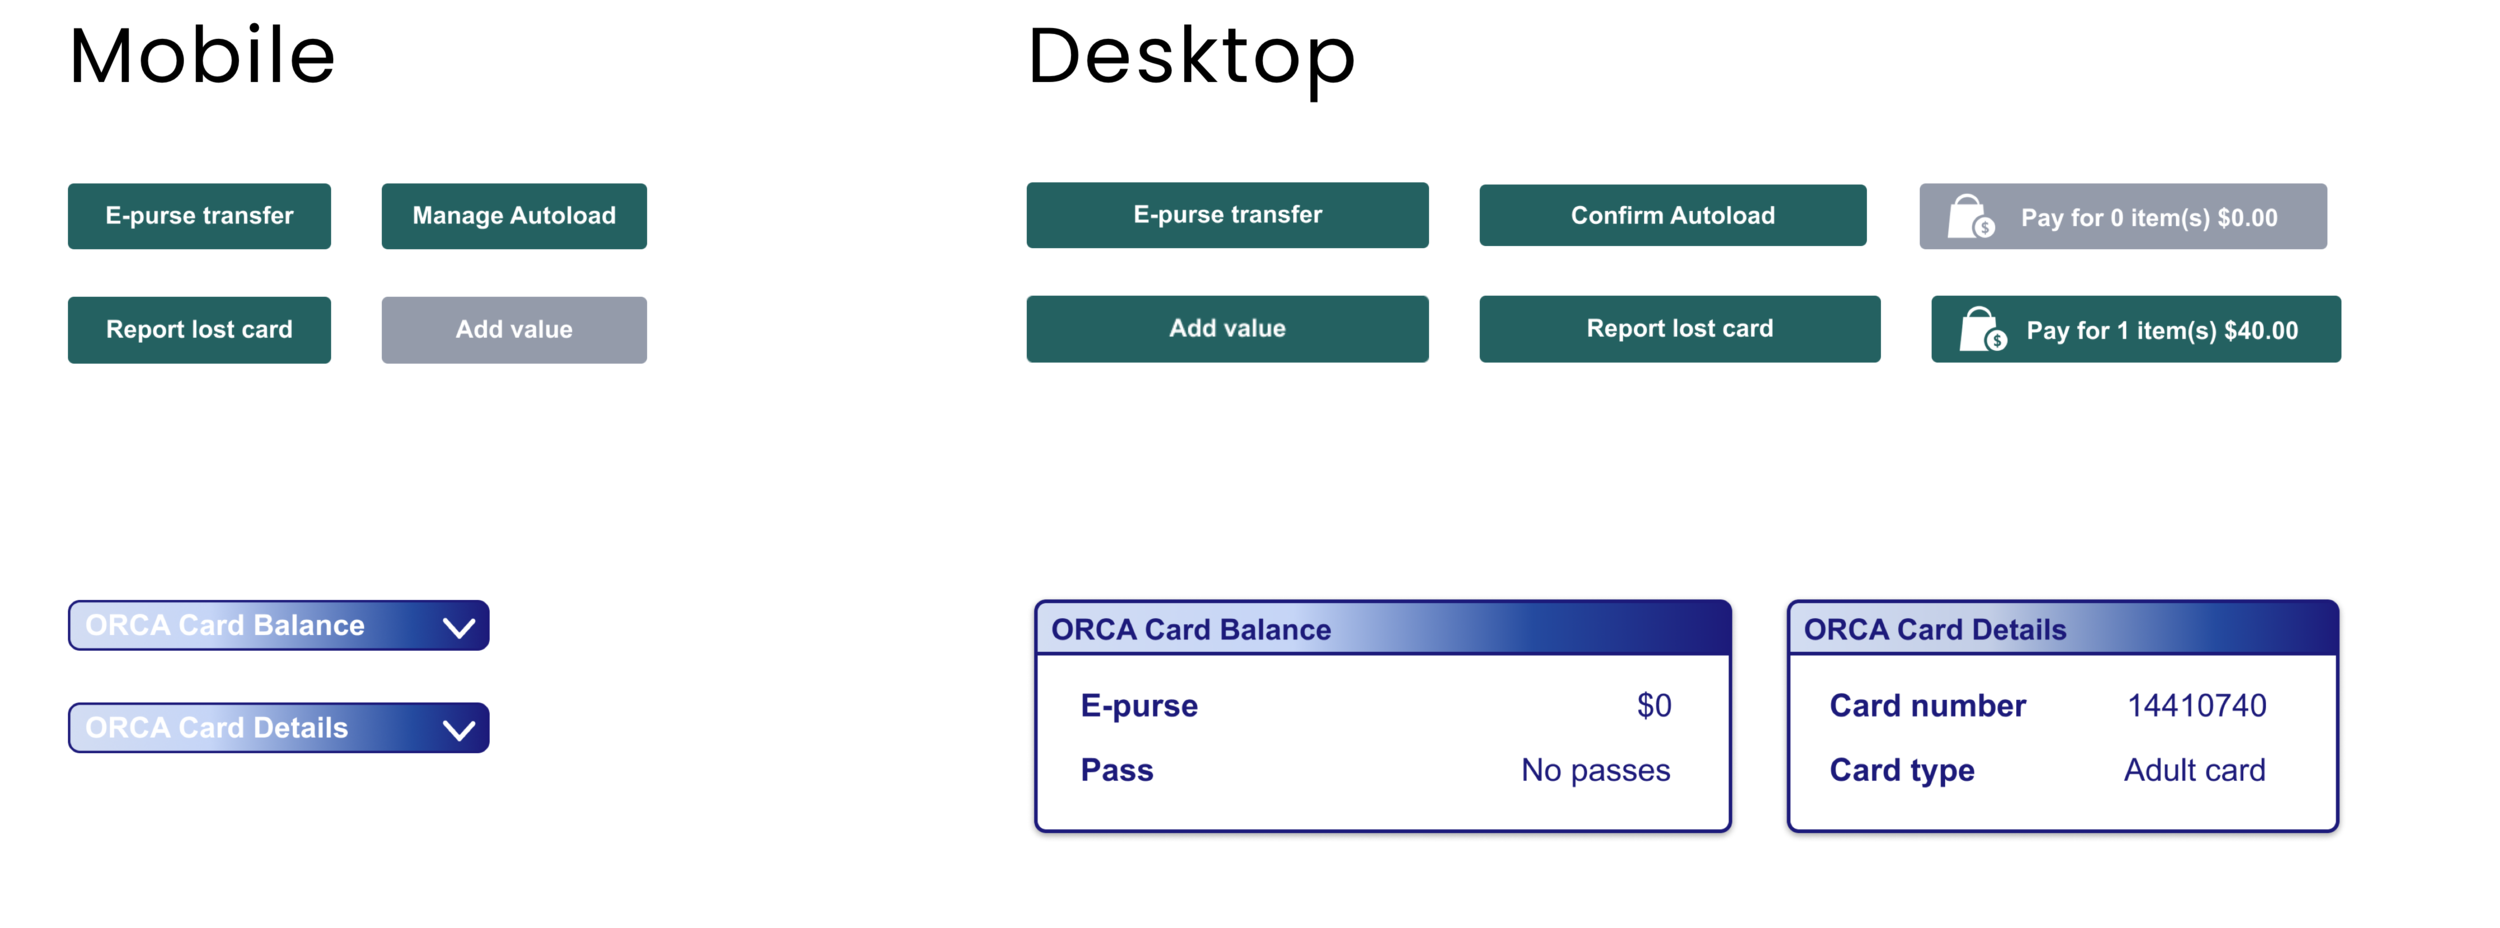Viewport: 2500px width, 928px height.
Task: Click the Card type label
Action: coord(1902,770)
